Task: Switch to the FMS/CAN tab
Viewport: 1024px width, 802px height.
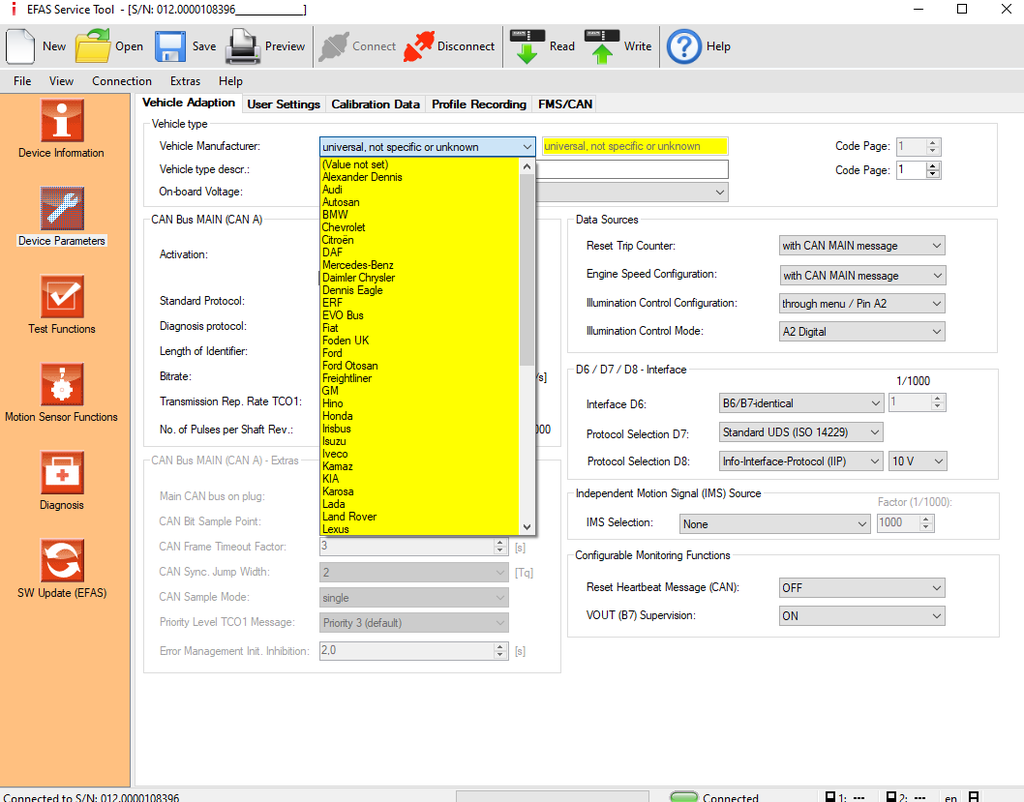Action: (565, 104)
